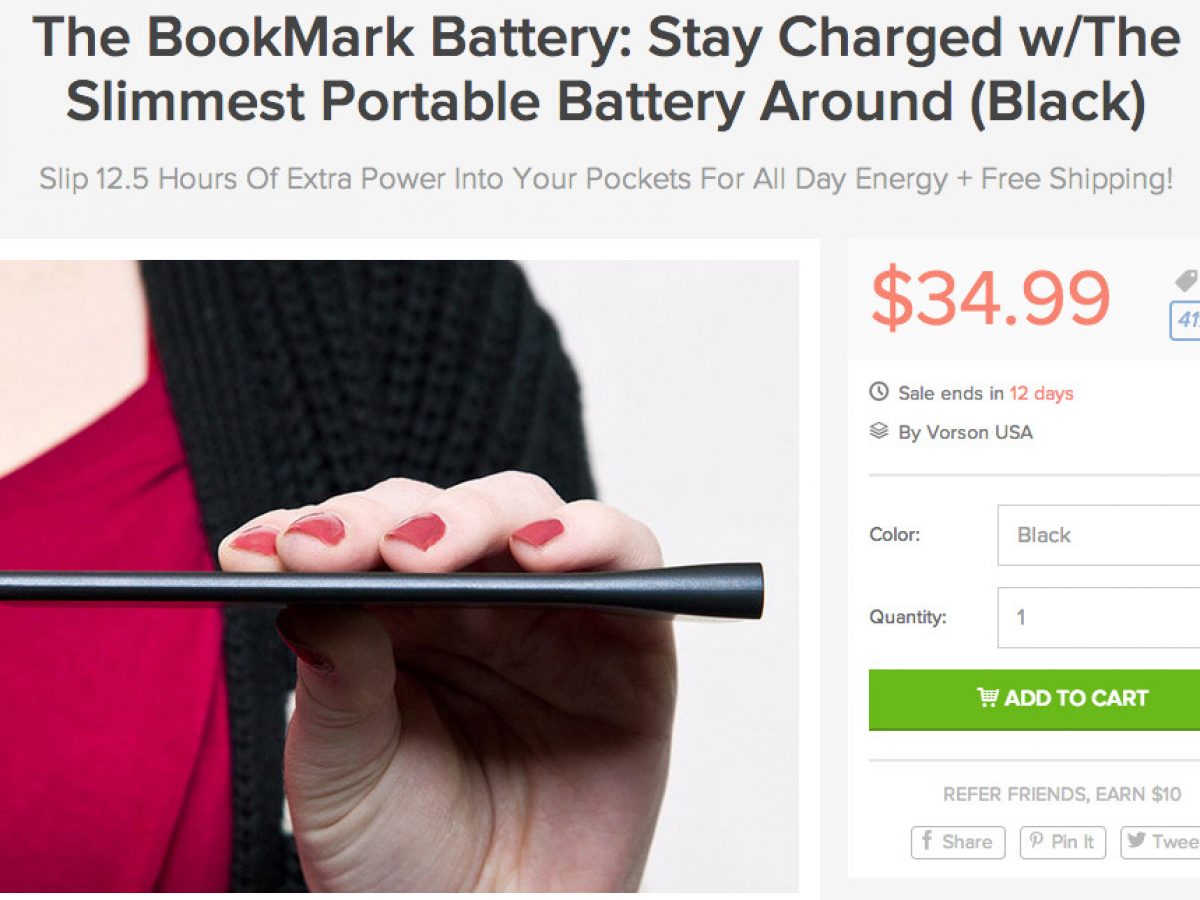Share the deal via Share text
The height and width of the screenshot is (900, 1200).
[967, 842]
